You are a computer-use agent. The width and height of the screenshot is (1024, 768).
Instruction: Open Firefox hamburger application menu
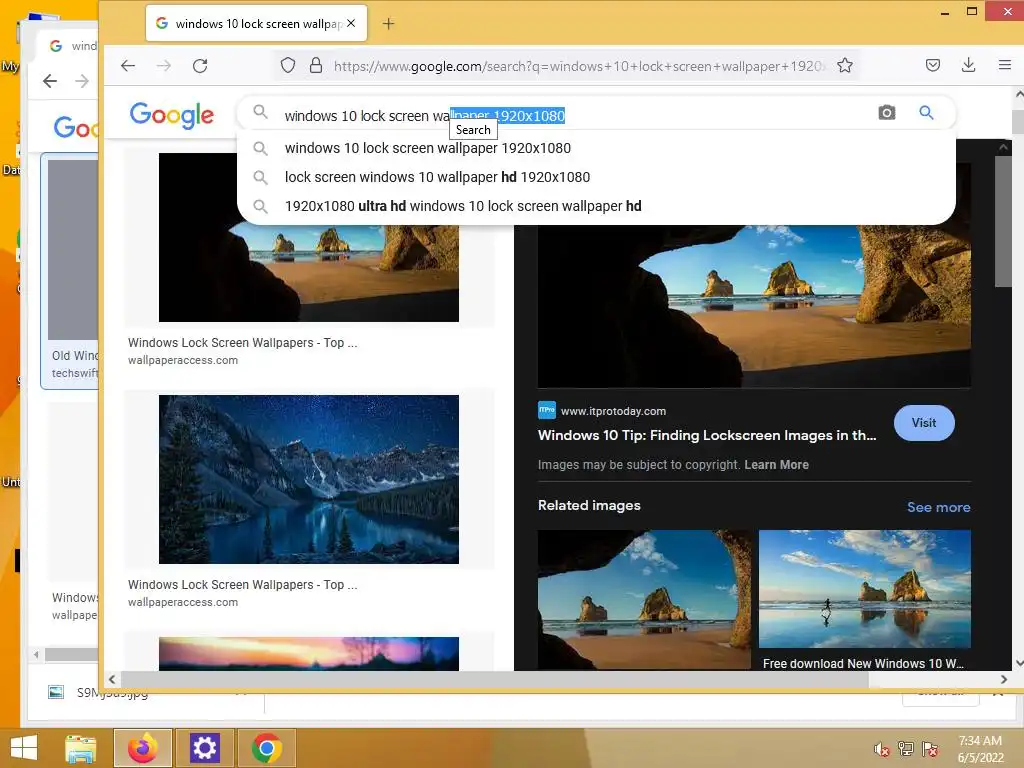click(x=1005, y=65)
